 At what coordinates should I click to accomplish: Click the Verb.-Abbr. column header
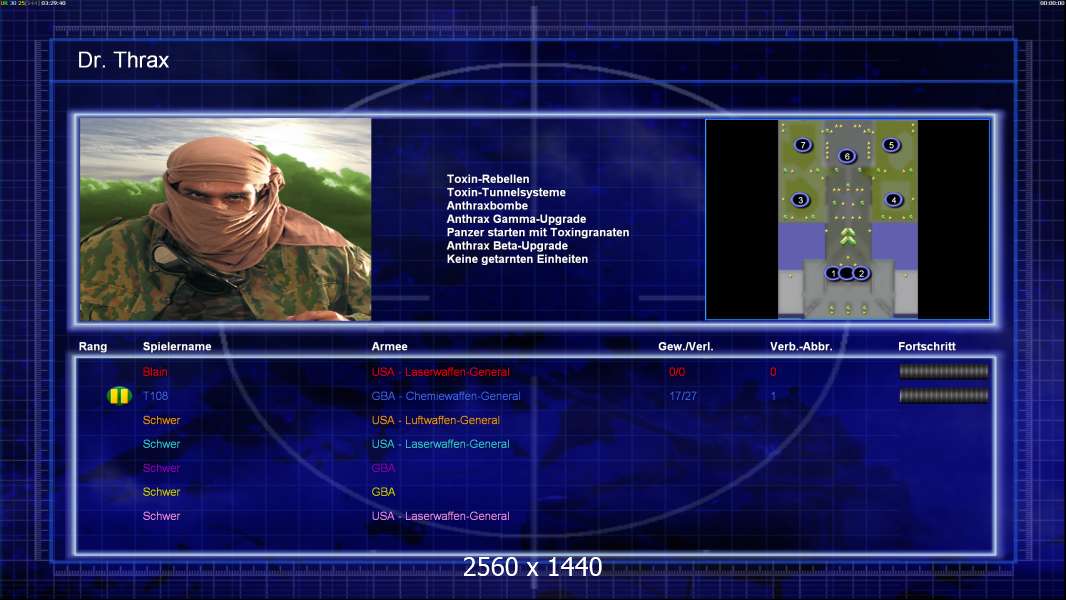[x=801, y=347]
